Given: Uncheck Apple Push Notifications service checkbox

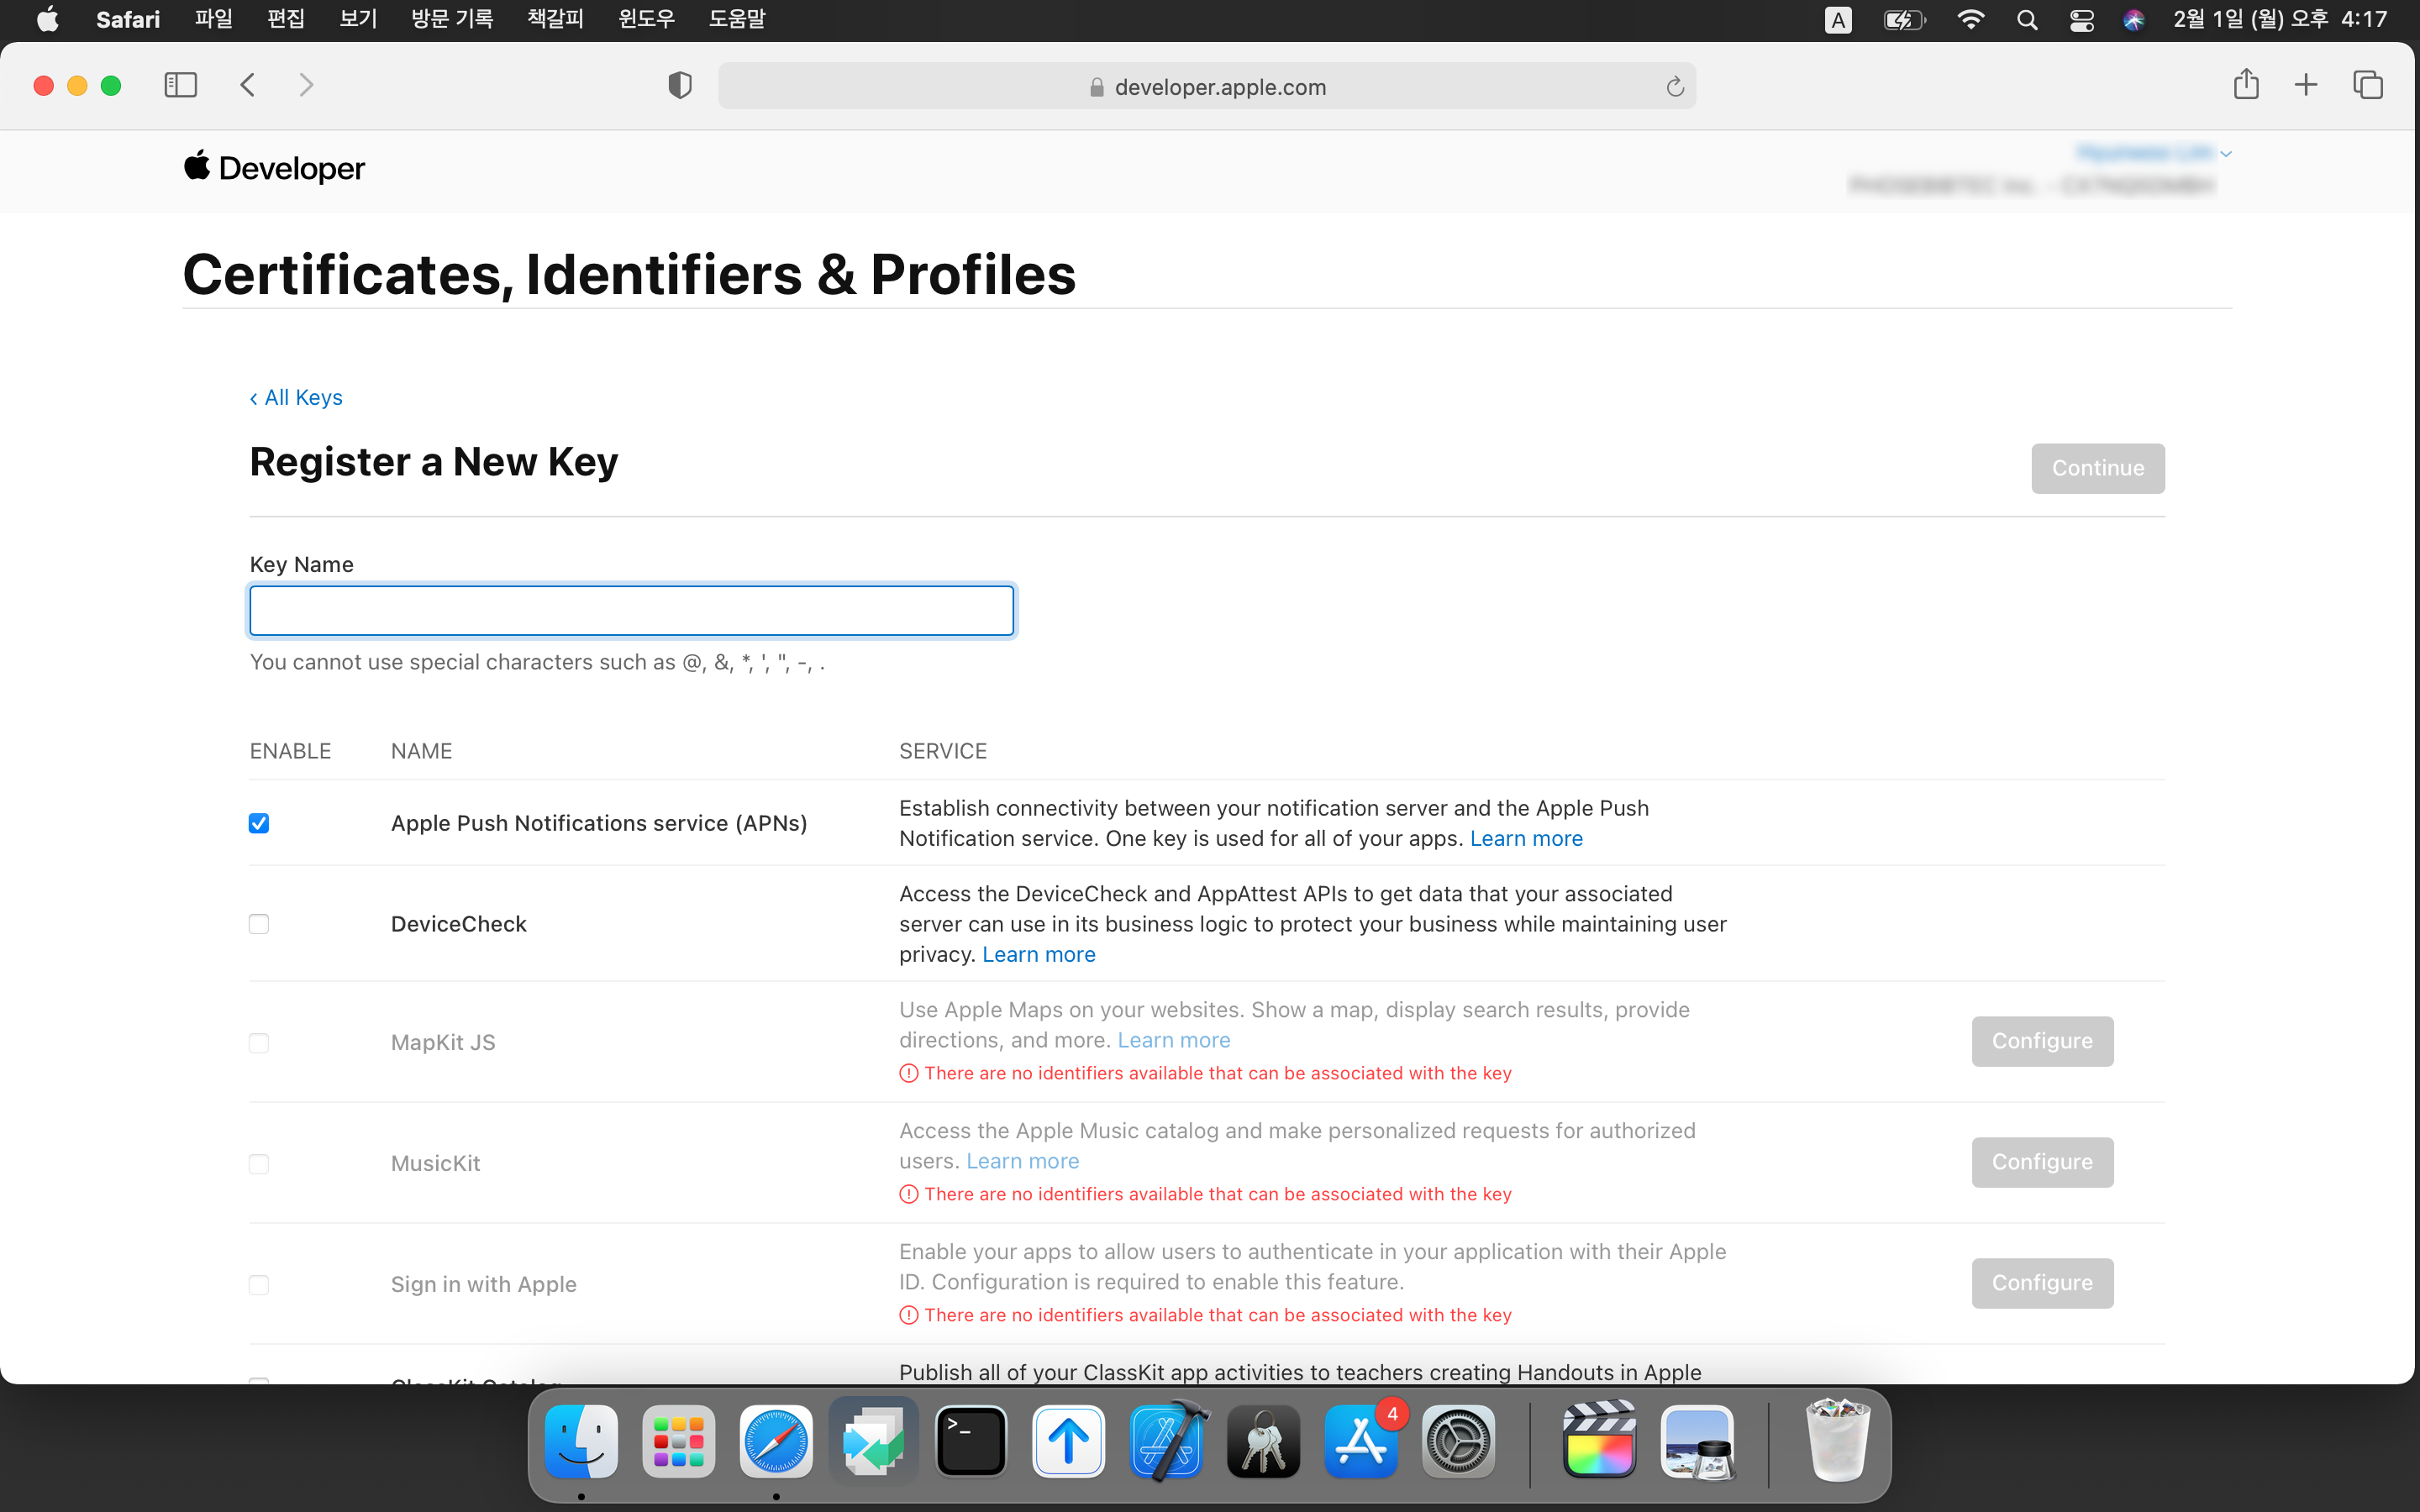Looking at the screenshot, I should (x=259, y=823).
